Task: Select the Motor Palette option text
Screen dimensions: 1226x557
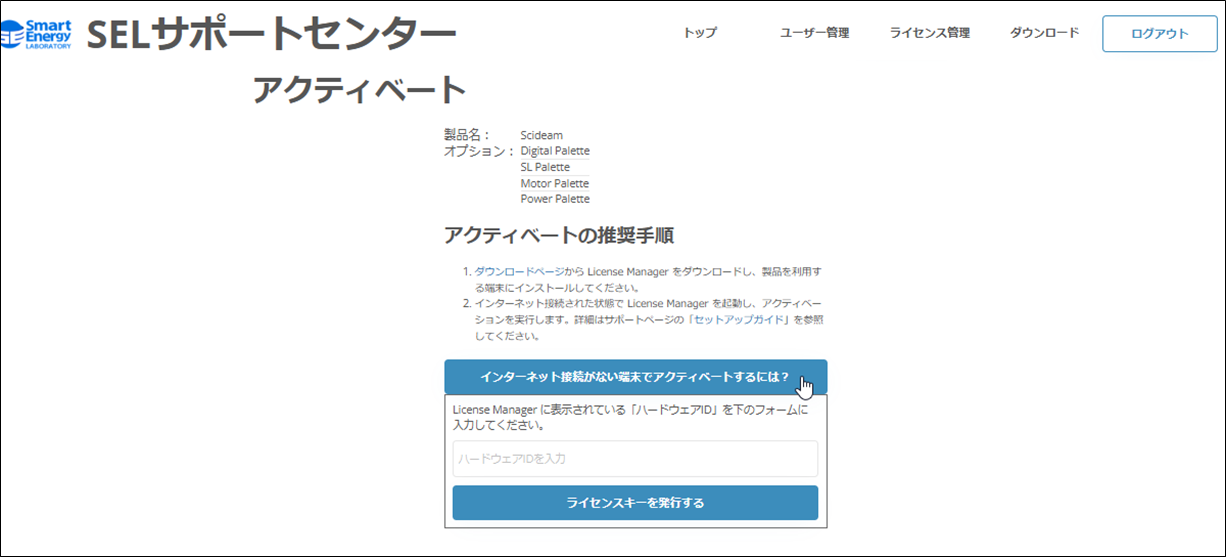Action: click(555, 183)
